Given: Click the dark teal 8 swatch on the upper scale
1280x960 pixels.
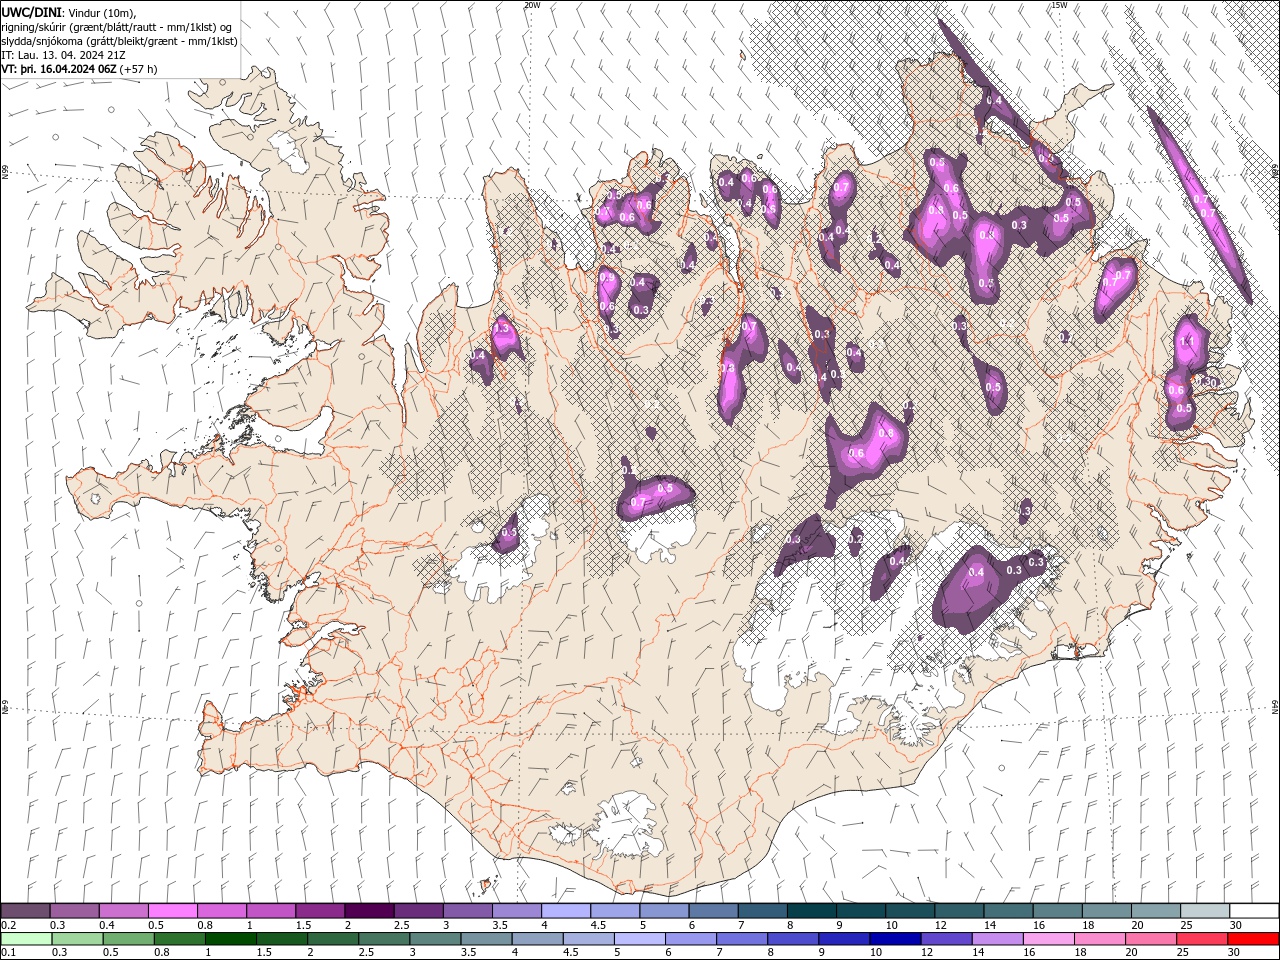Looking at the screenshot, I should click(811, 911).
